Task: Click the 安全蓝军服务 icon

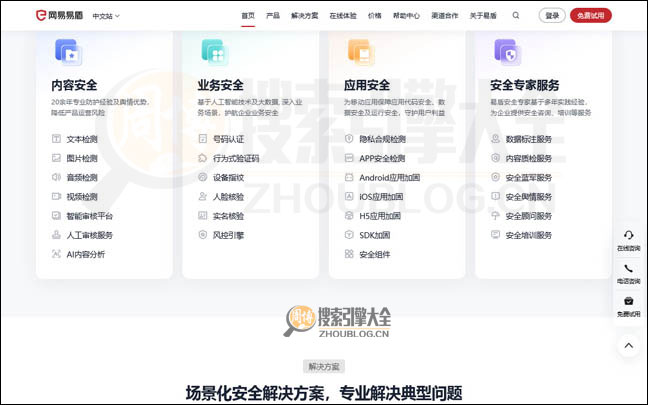Action: click(495, 177)
